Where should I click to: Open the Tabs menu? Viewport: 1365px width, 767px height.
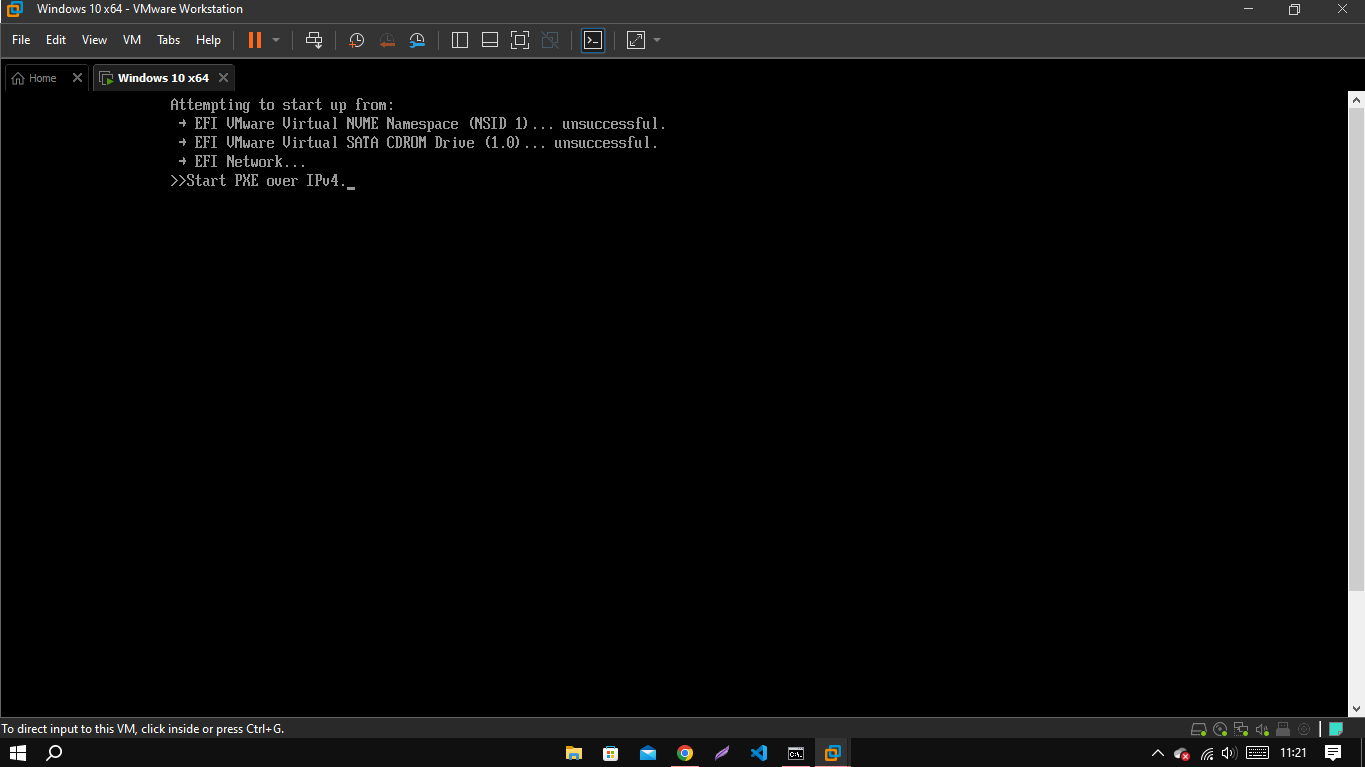(x=169, y=40)
